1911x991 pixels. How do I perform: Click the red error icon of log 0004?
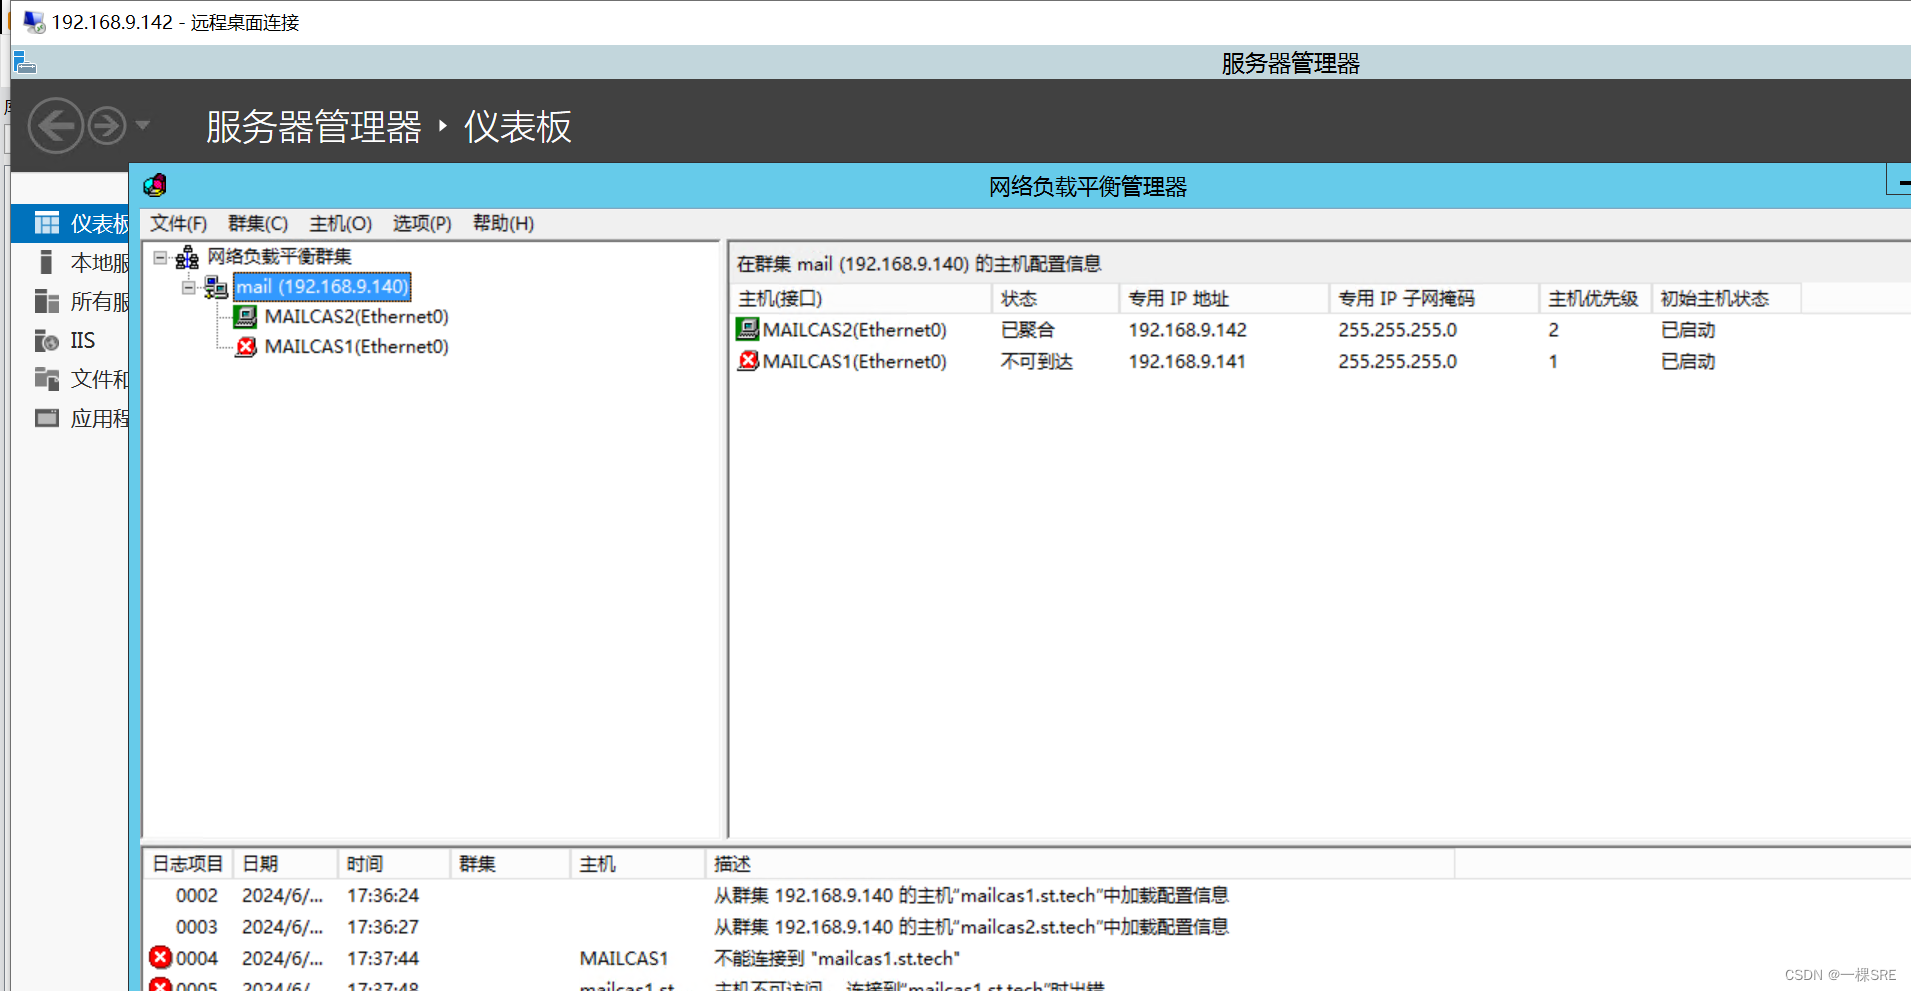pos(160,958)
